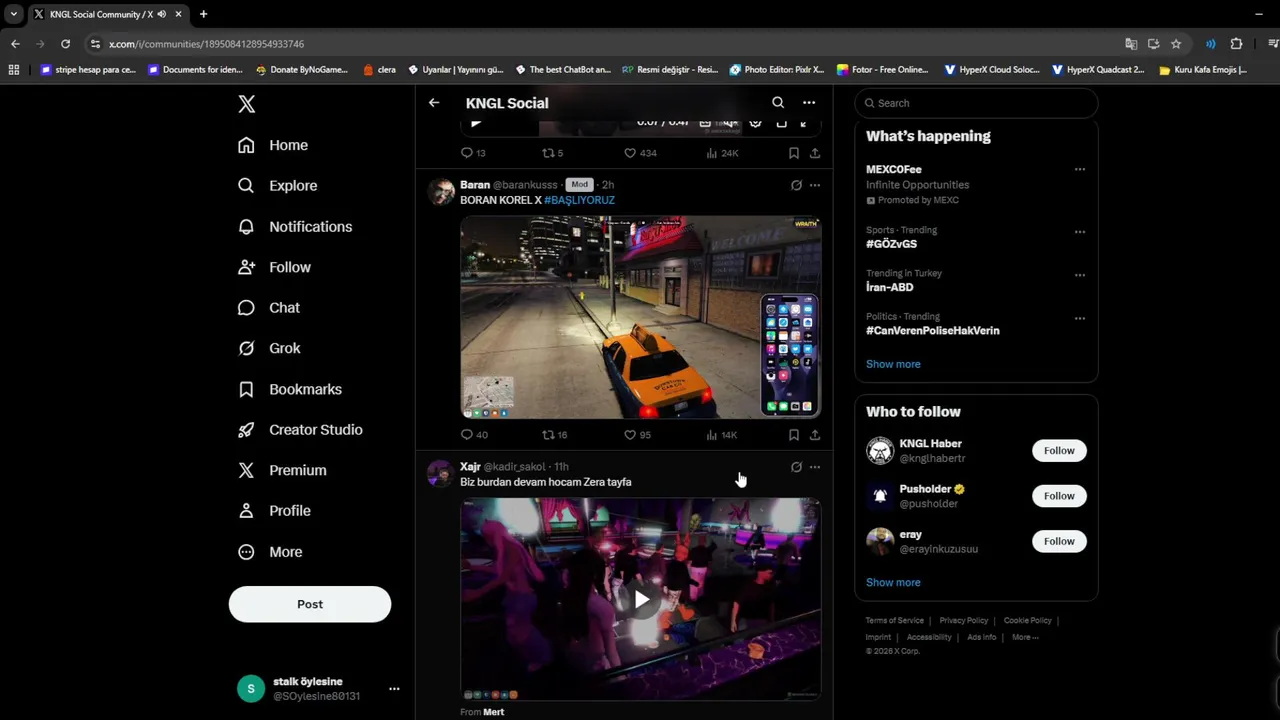The height and width of the screenshot is (720, 1280).
Task: Click Grok action icon on Baran's post
Action: pyautogui.click(x=796, y=185)
